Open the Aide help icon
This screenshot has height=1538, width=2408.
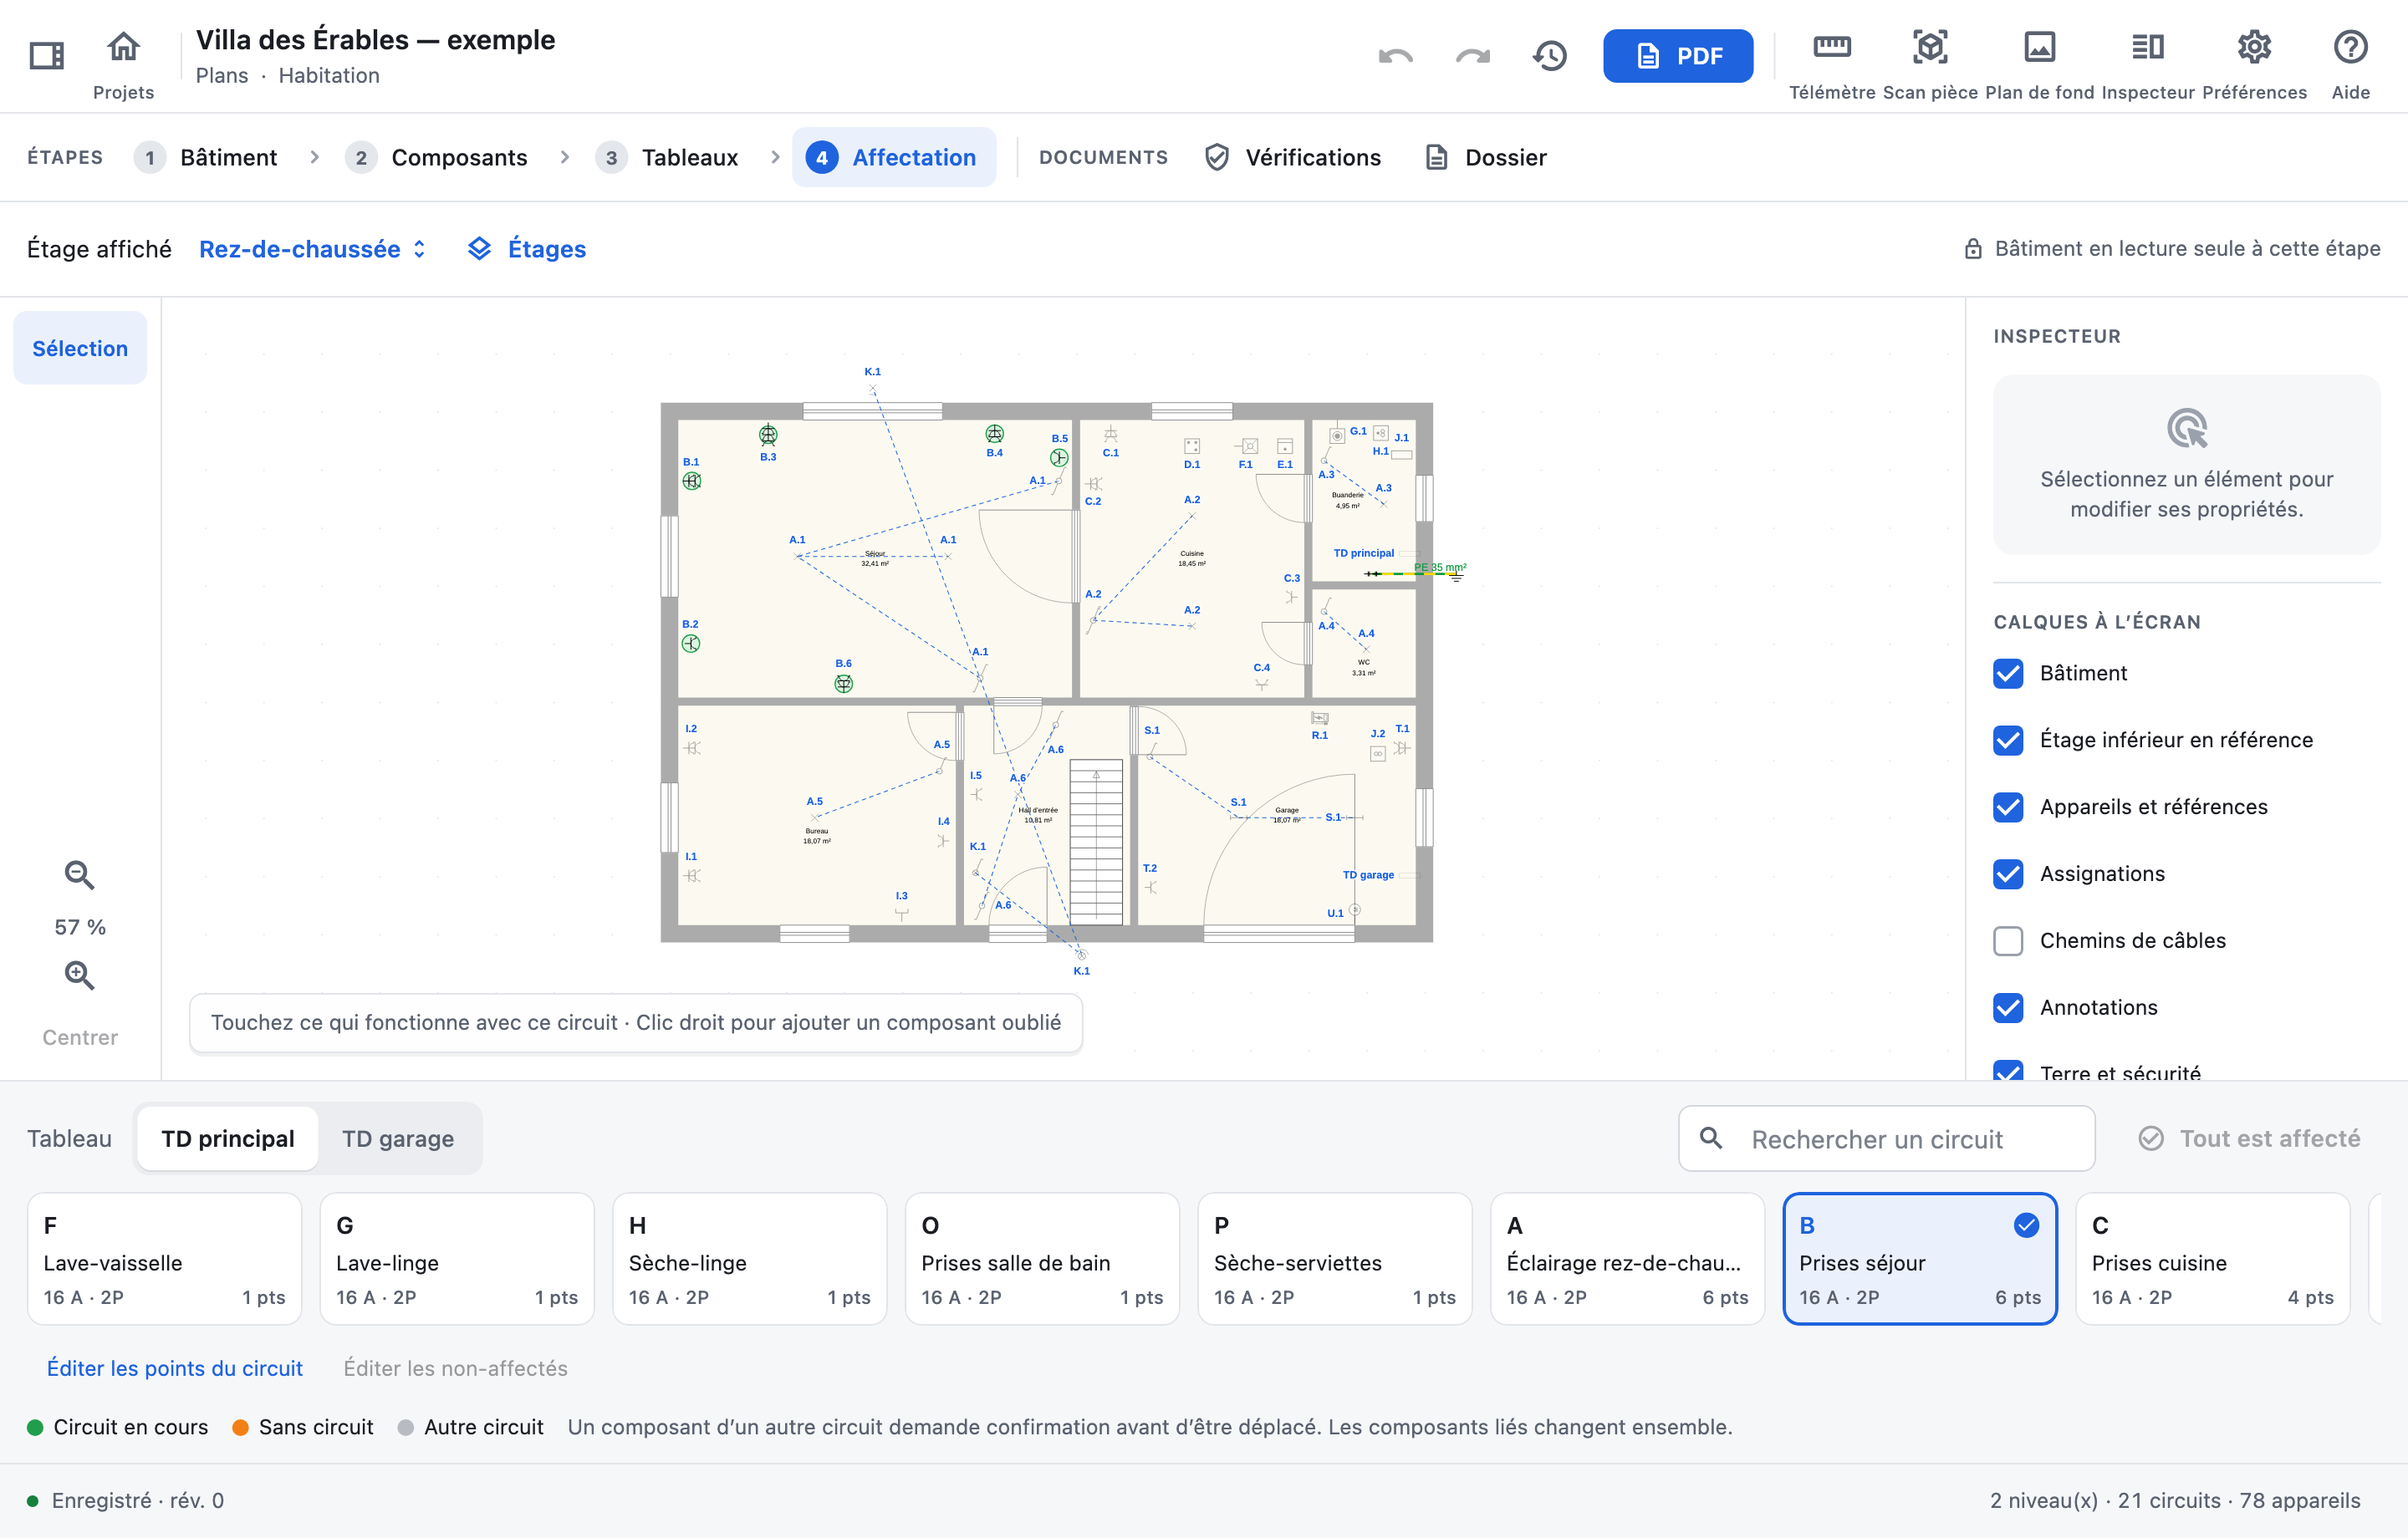2350,47
